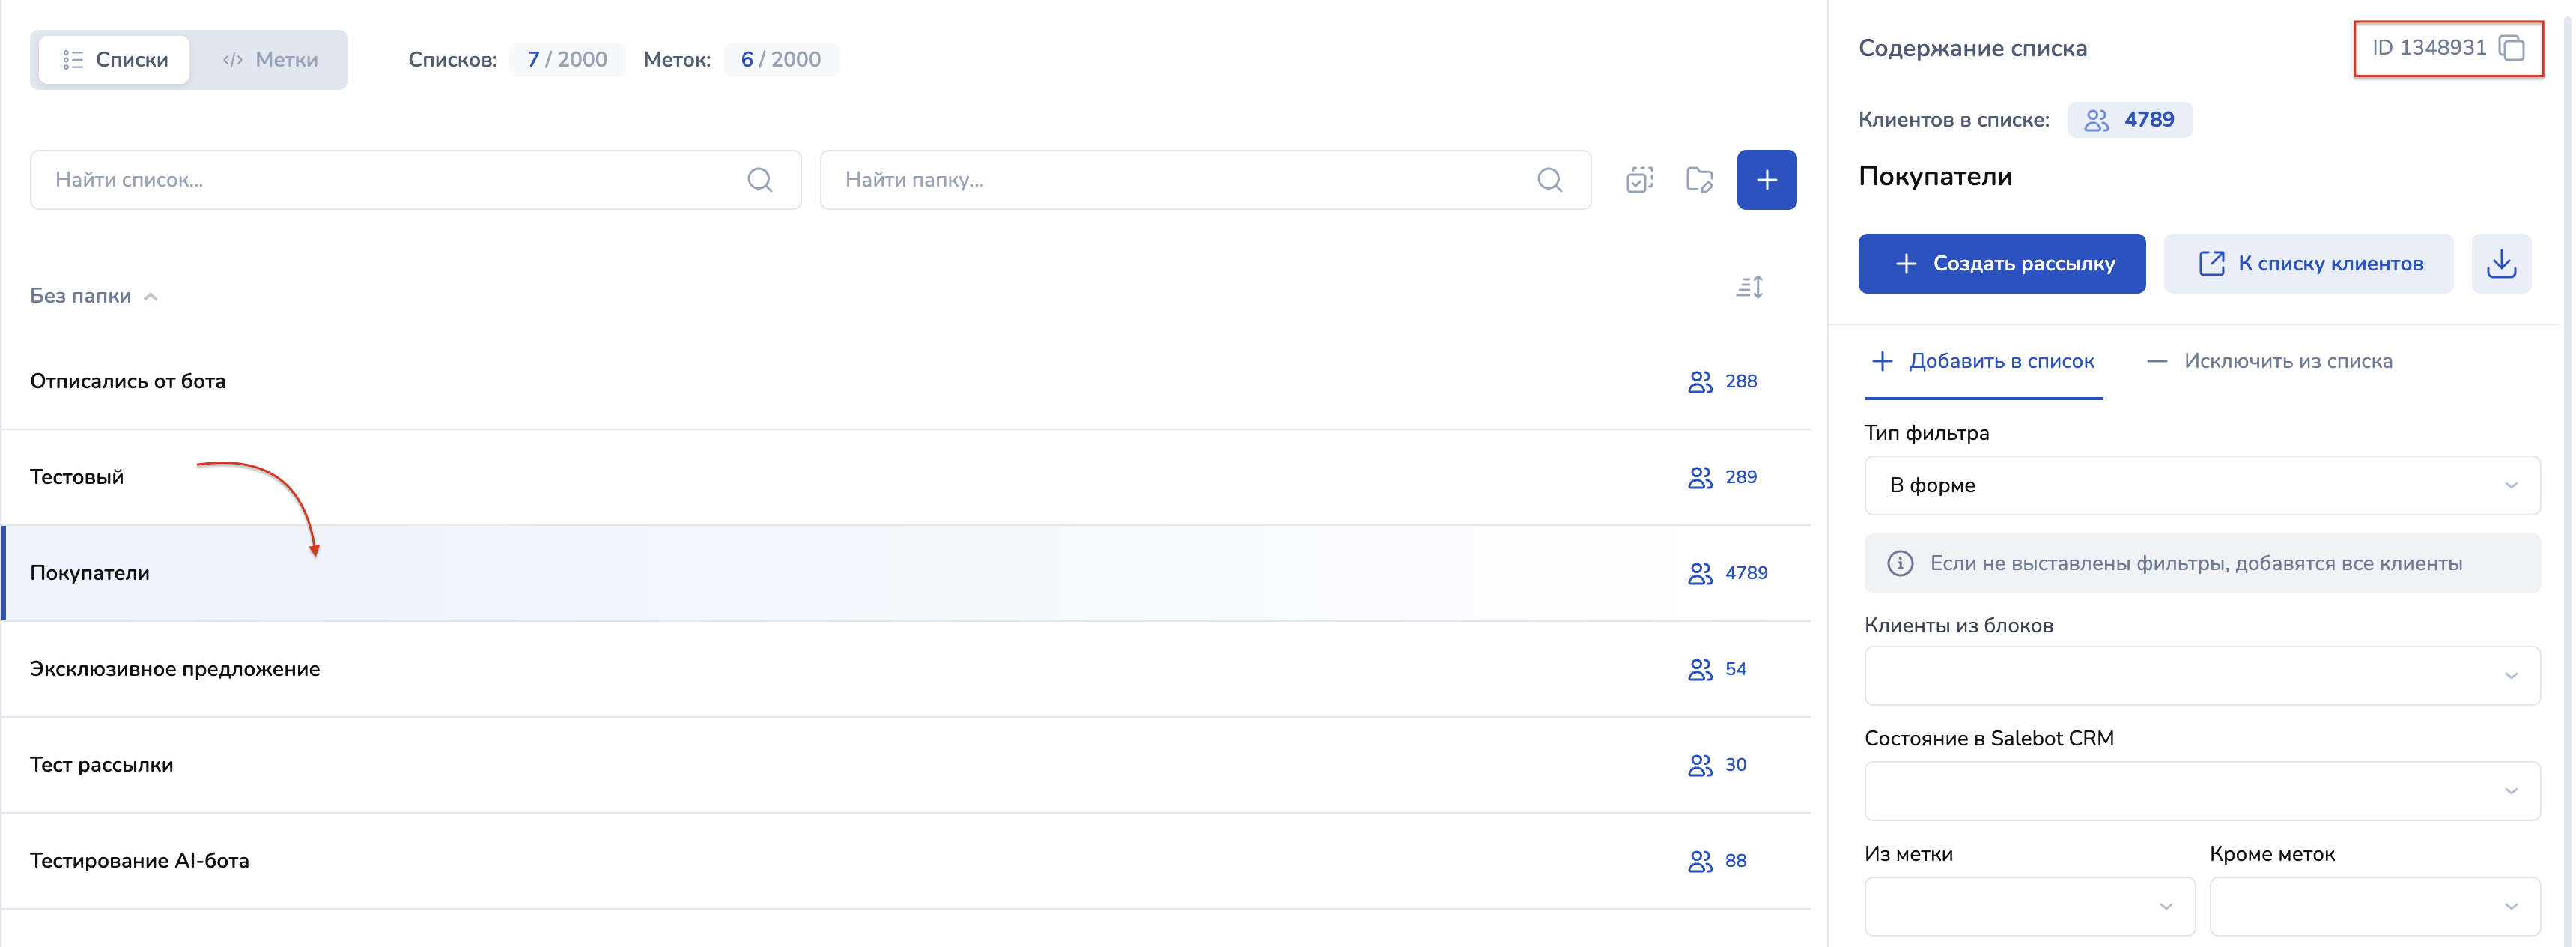Click the copy list ID icon
Viewport: 2576px width, 947px height.
(x=2511, y=48)
